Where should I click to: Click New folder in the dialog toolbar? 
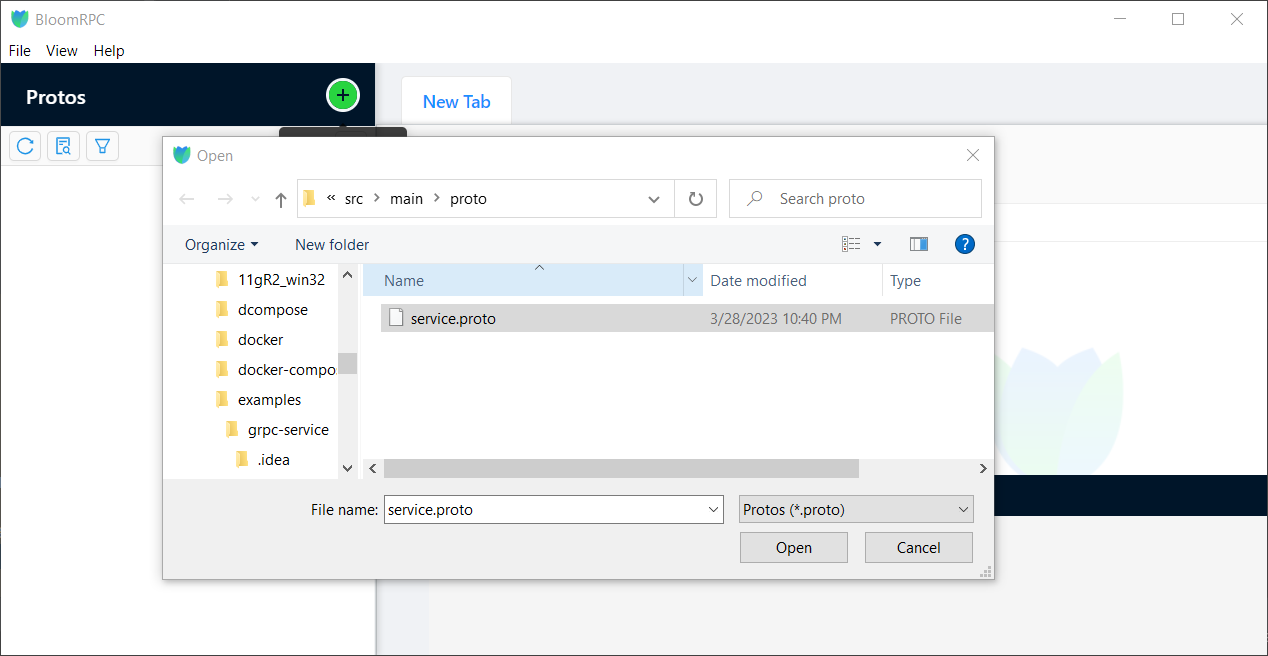332,244
